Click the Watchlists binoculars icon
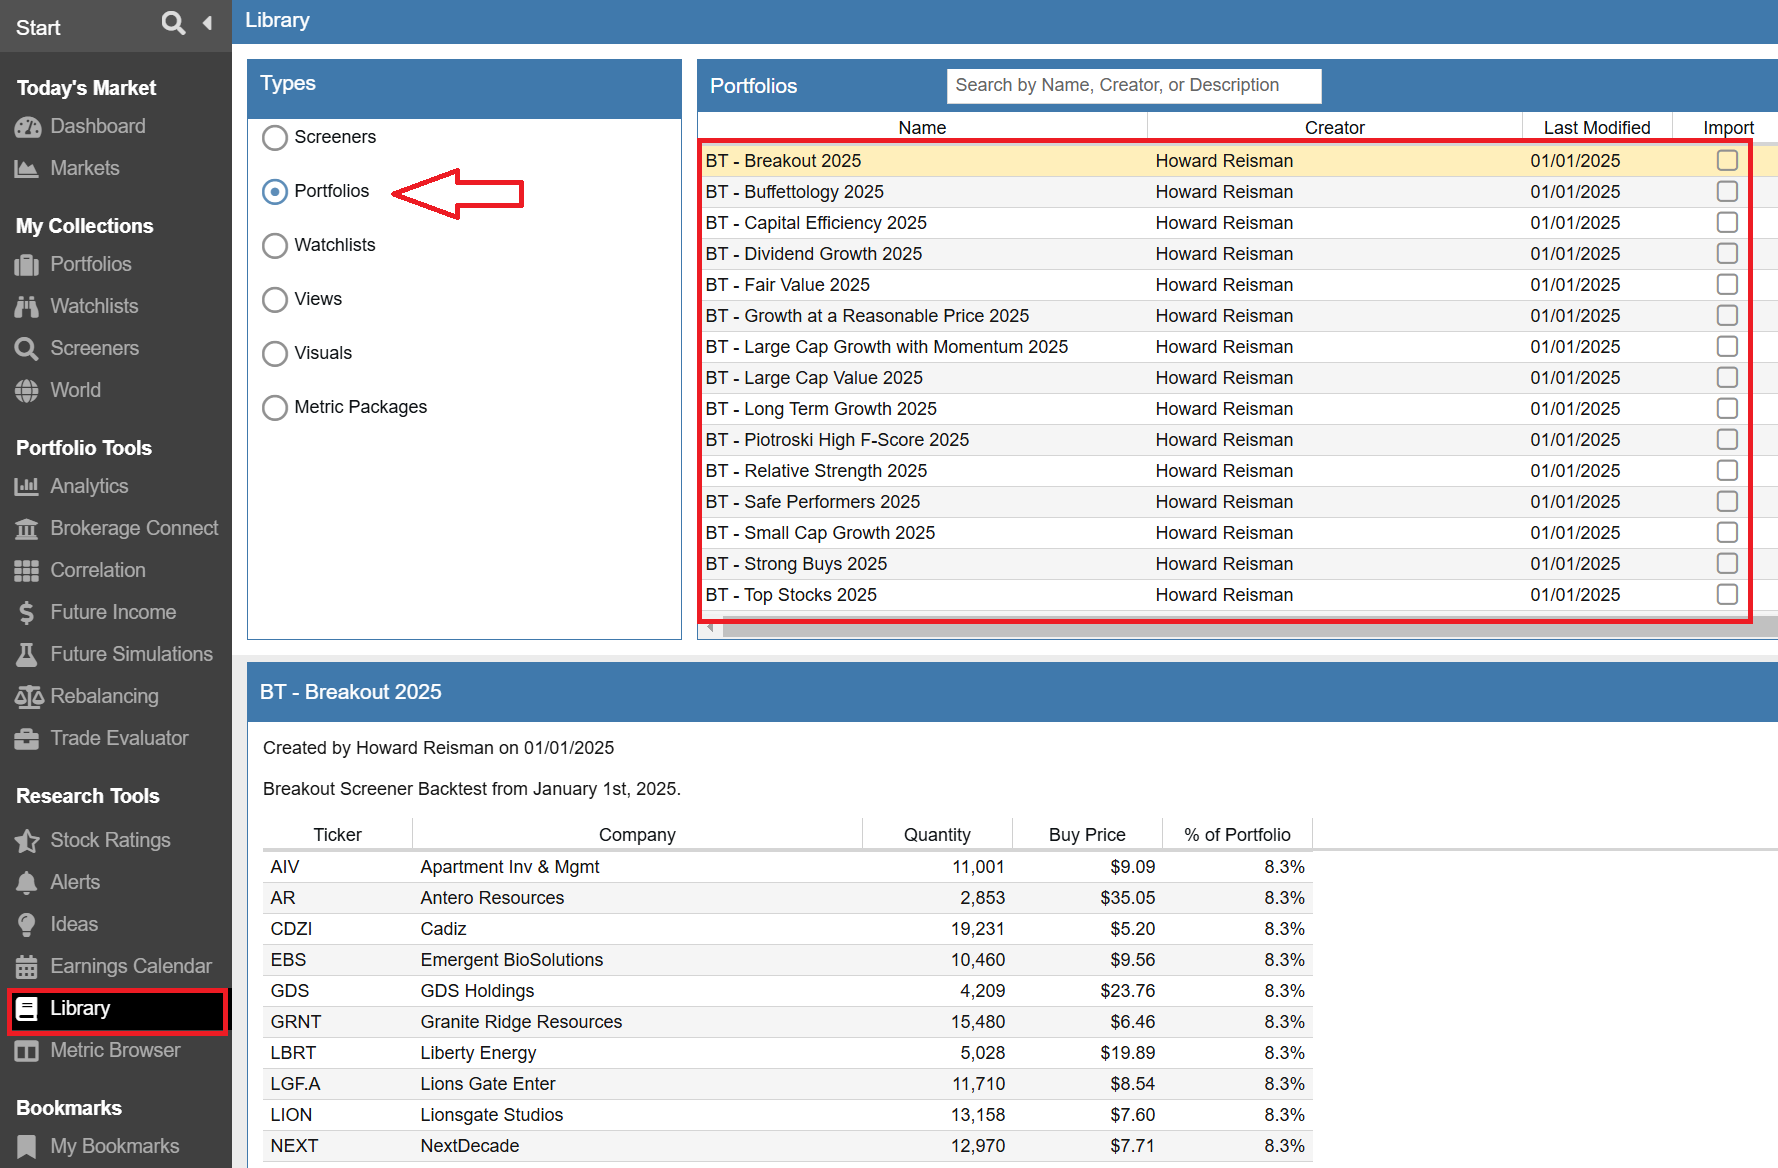This screenshot has width=1778, height=1168. coord(27,307)
